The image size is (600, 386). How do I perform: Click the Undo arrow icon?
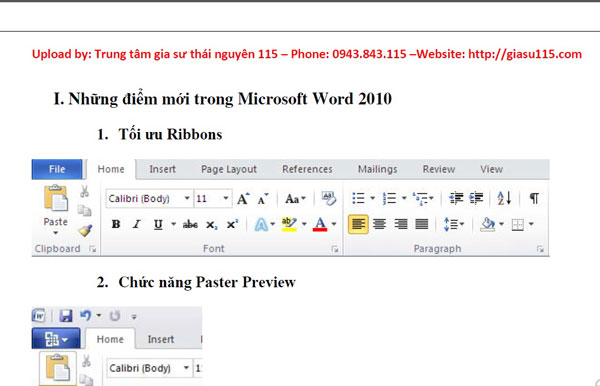point(86,316)
